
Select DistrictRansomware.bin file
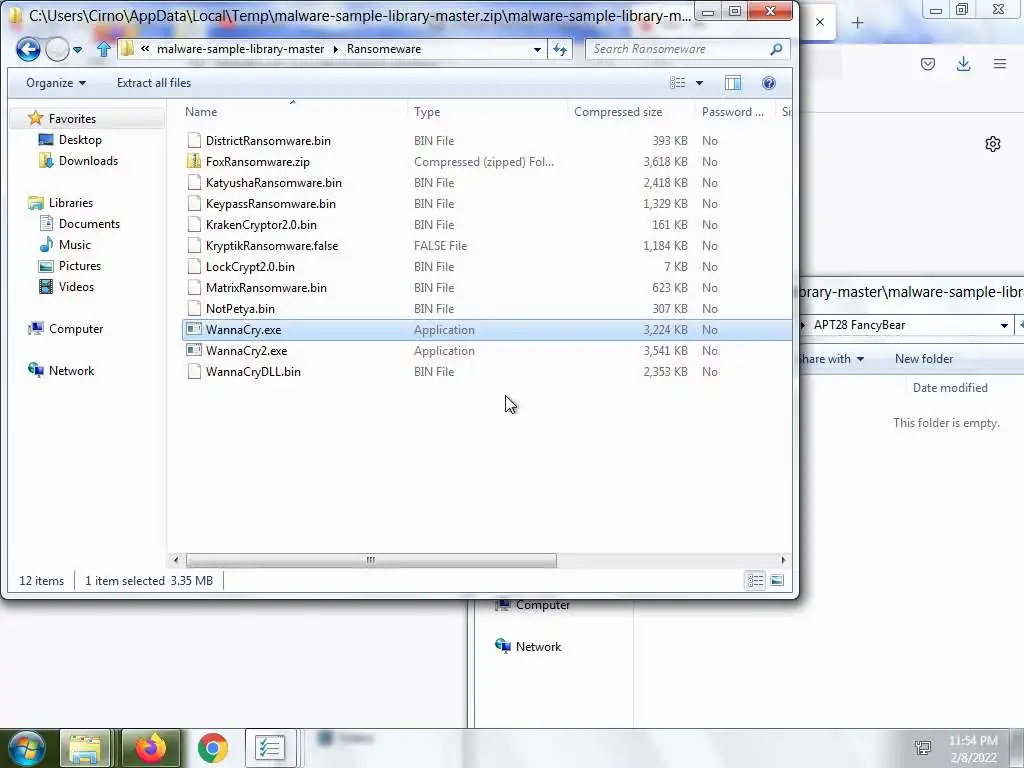pos(268,140)
